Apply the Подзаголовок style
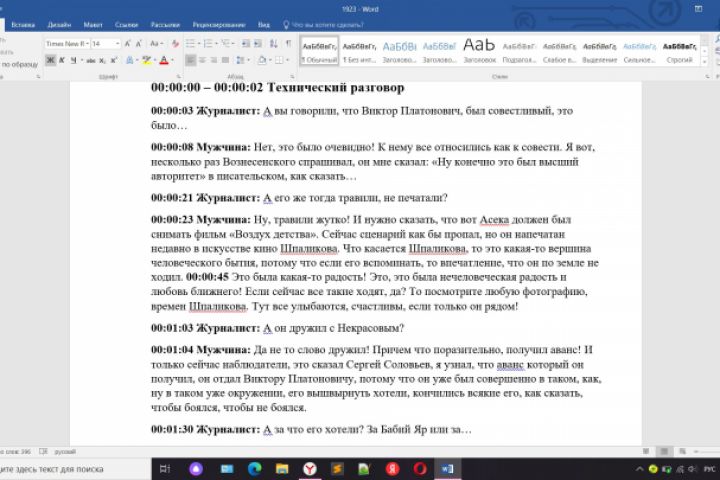The image size is (720, 480). tap(519, 51)
